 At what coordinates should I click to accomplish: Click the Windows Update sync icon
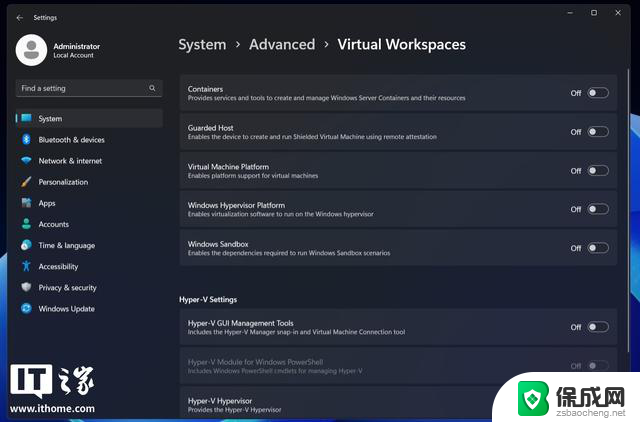(27, 309)
